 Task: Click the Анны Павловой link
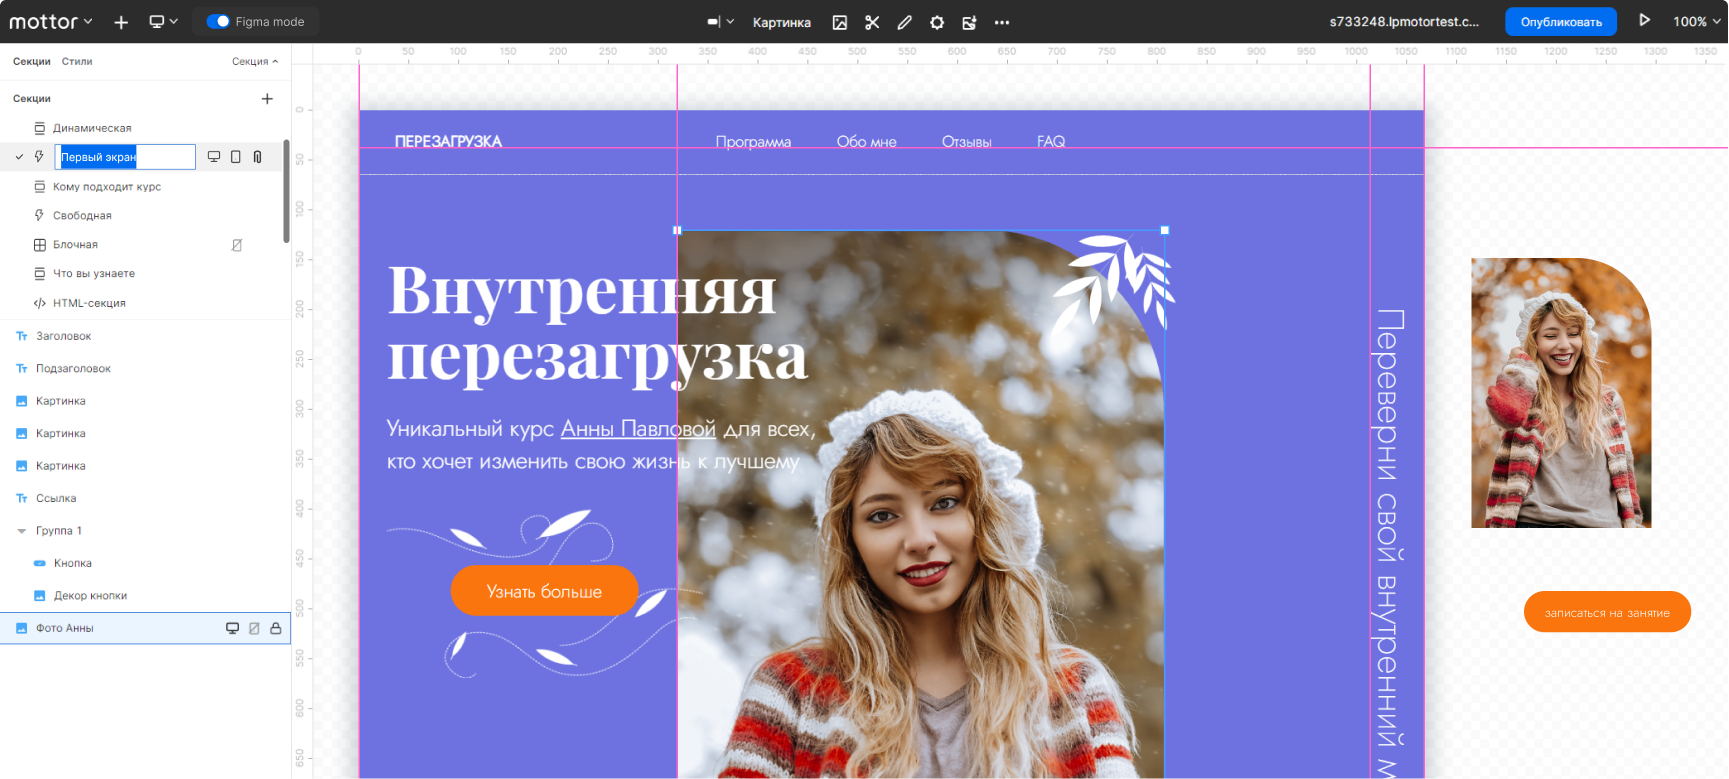pos(638,429)
